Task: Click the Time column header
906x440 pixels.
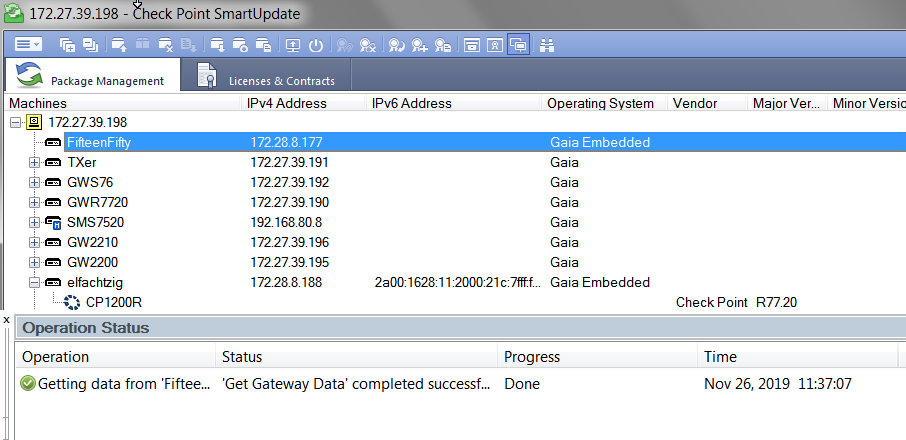Action: tap(798, 357)
